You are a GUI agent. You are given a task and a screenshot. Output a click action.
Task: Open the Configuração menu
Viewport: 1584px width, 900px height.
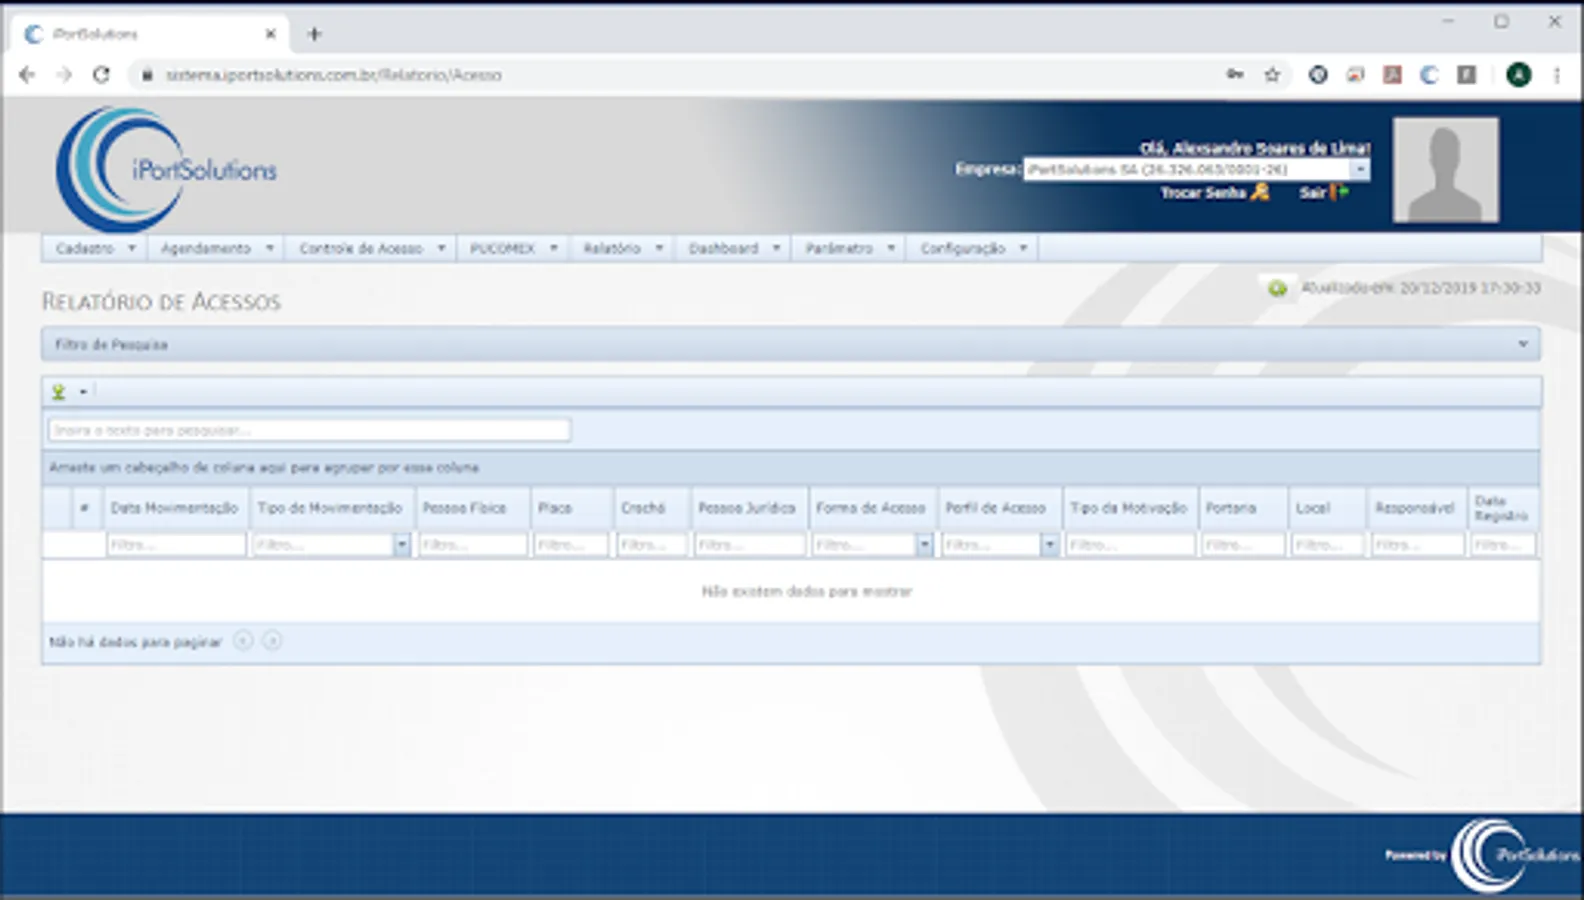coord(973,248)
